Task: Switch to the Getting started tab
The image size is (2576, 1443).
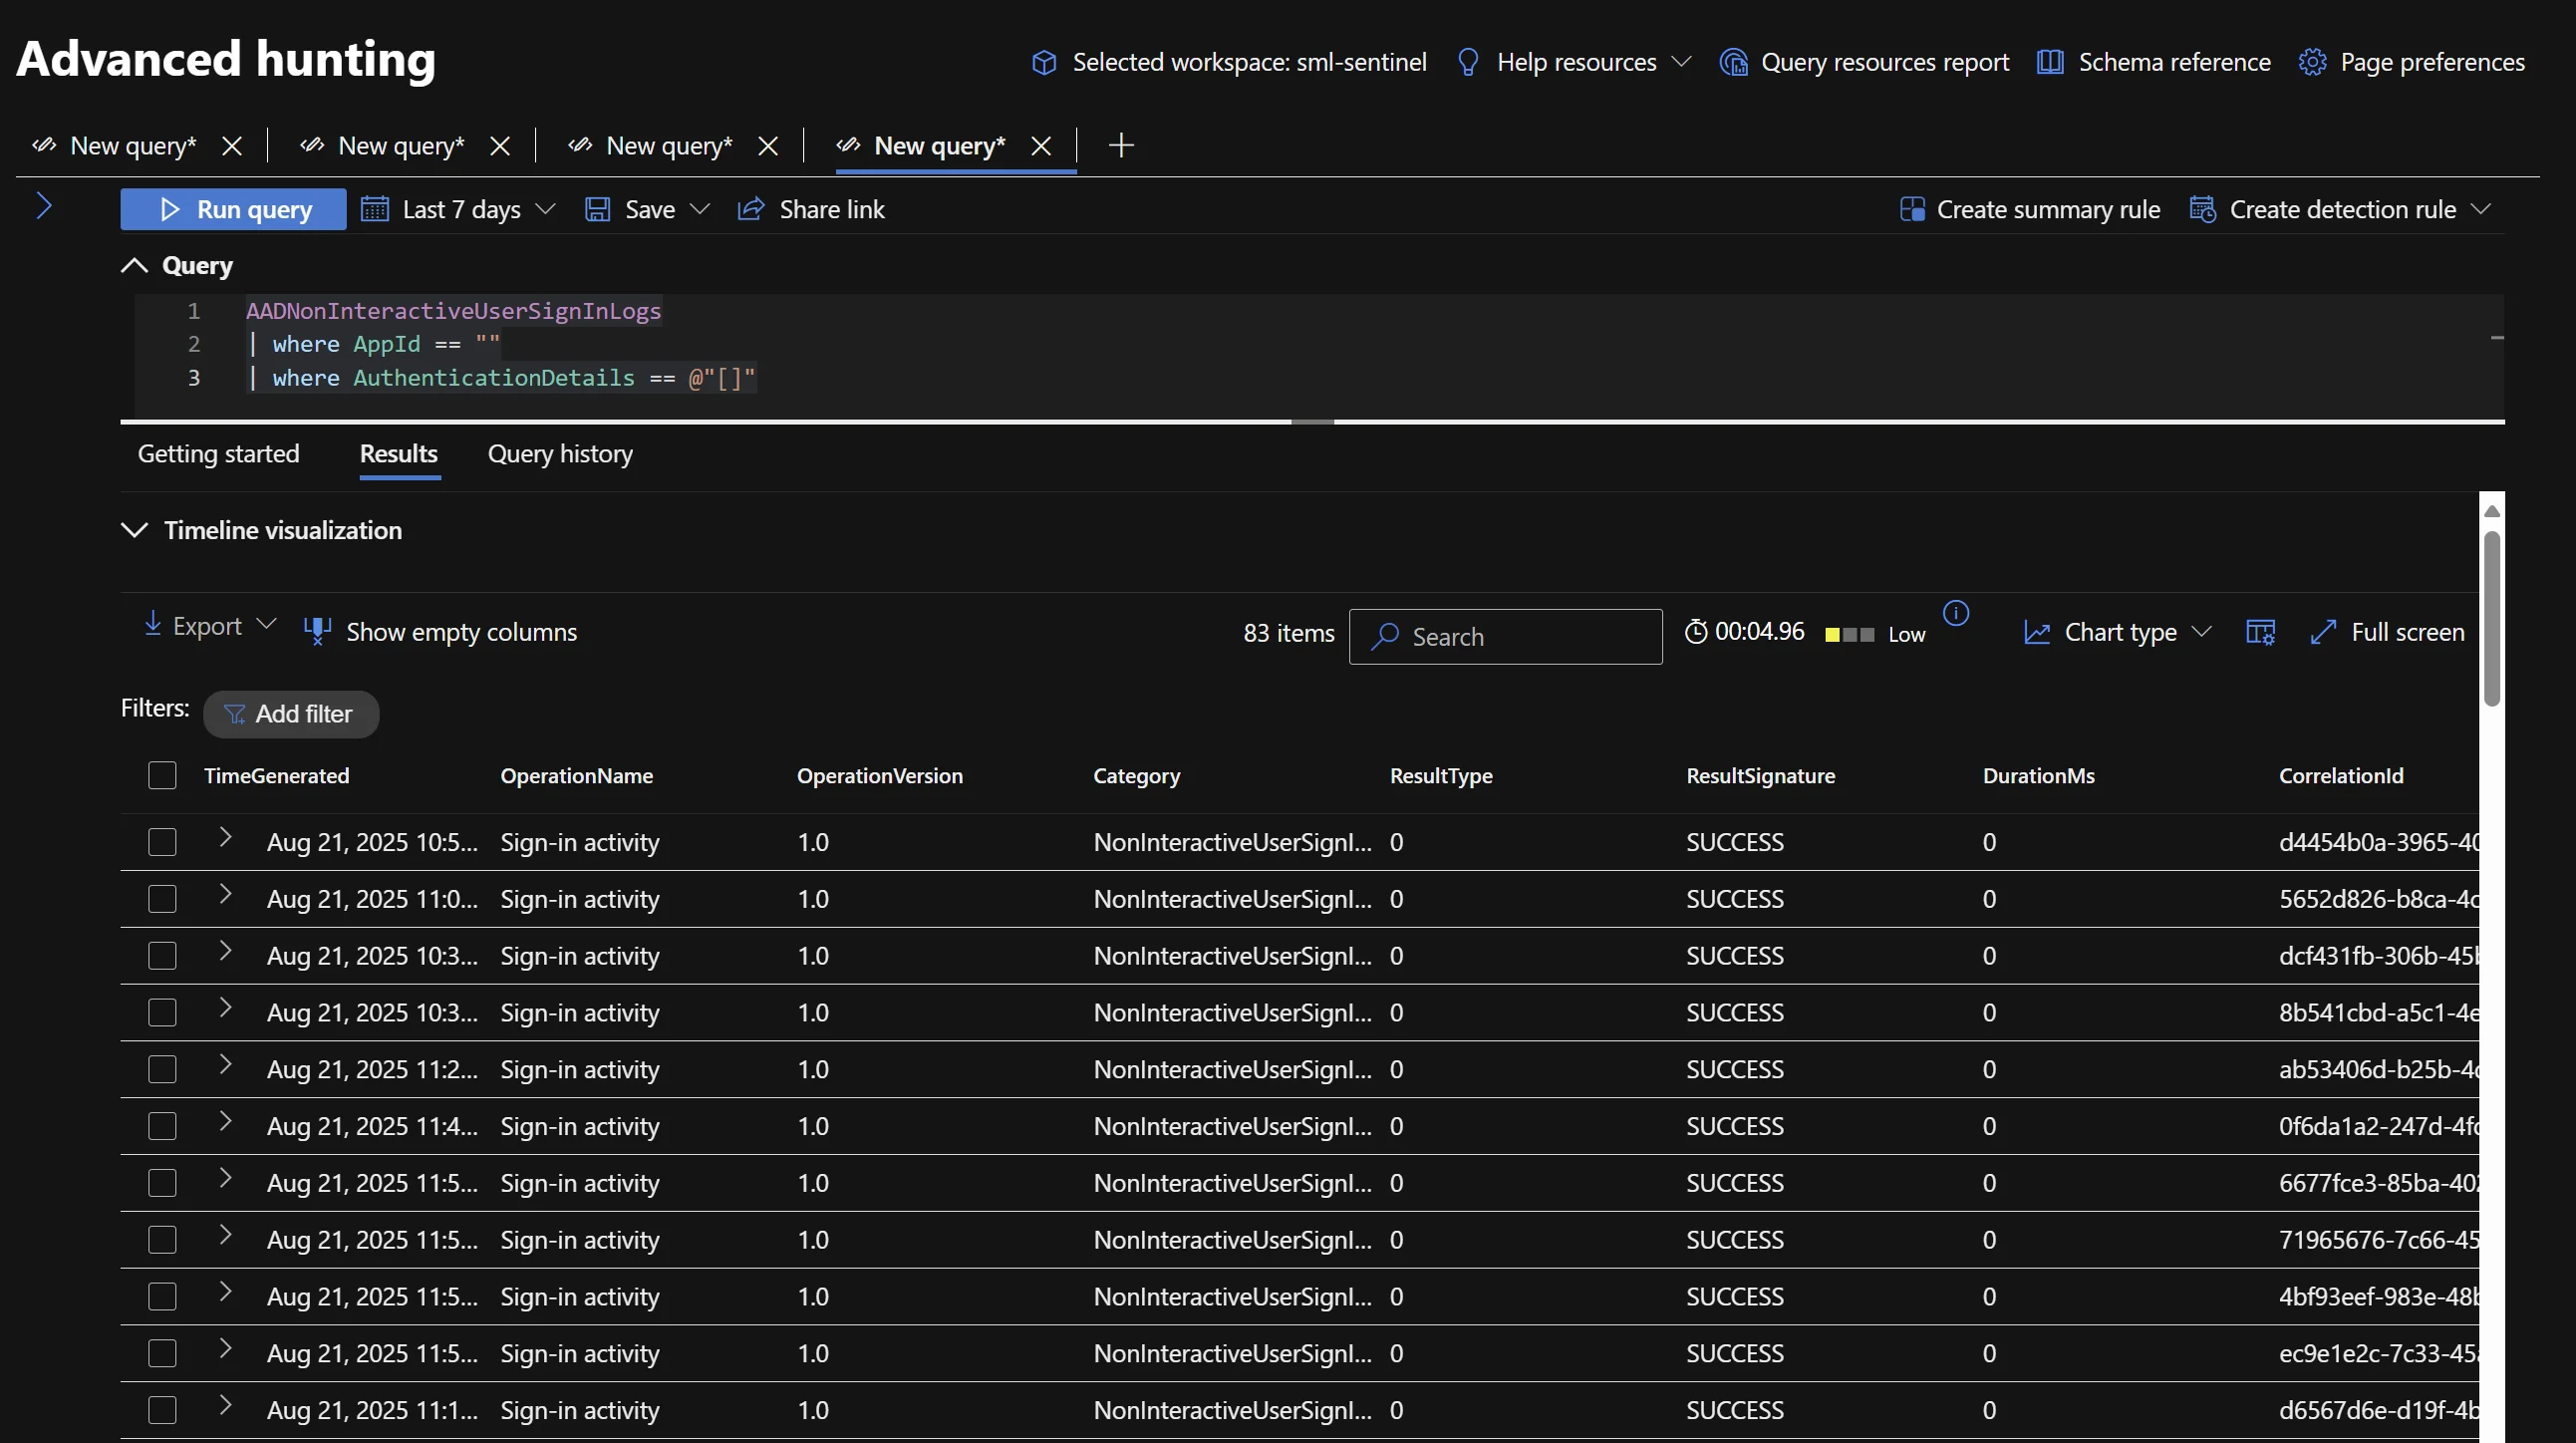Action: (218, 454)
